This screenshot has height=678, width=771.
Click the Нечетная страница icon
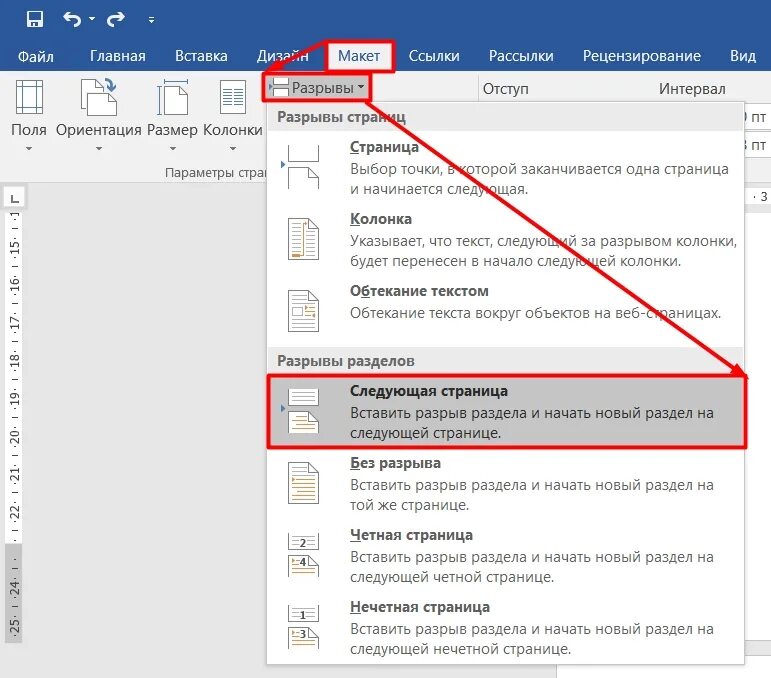(x=303, y=627)
